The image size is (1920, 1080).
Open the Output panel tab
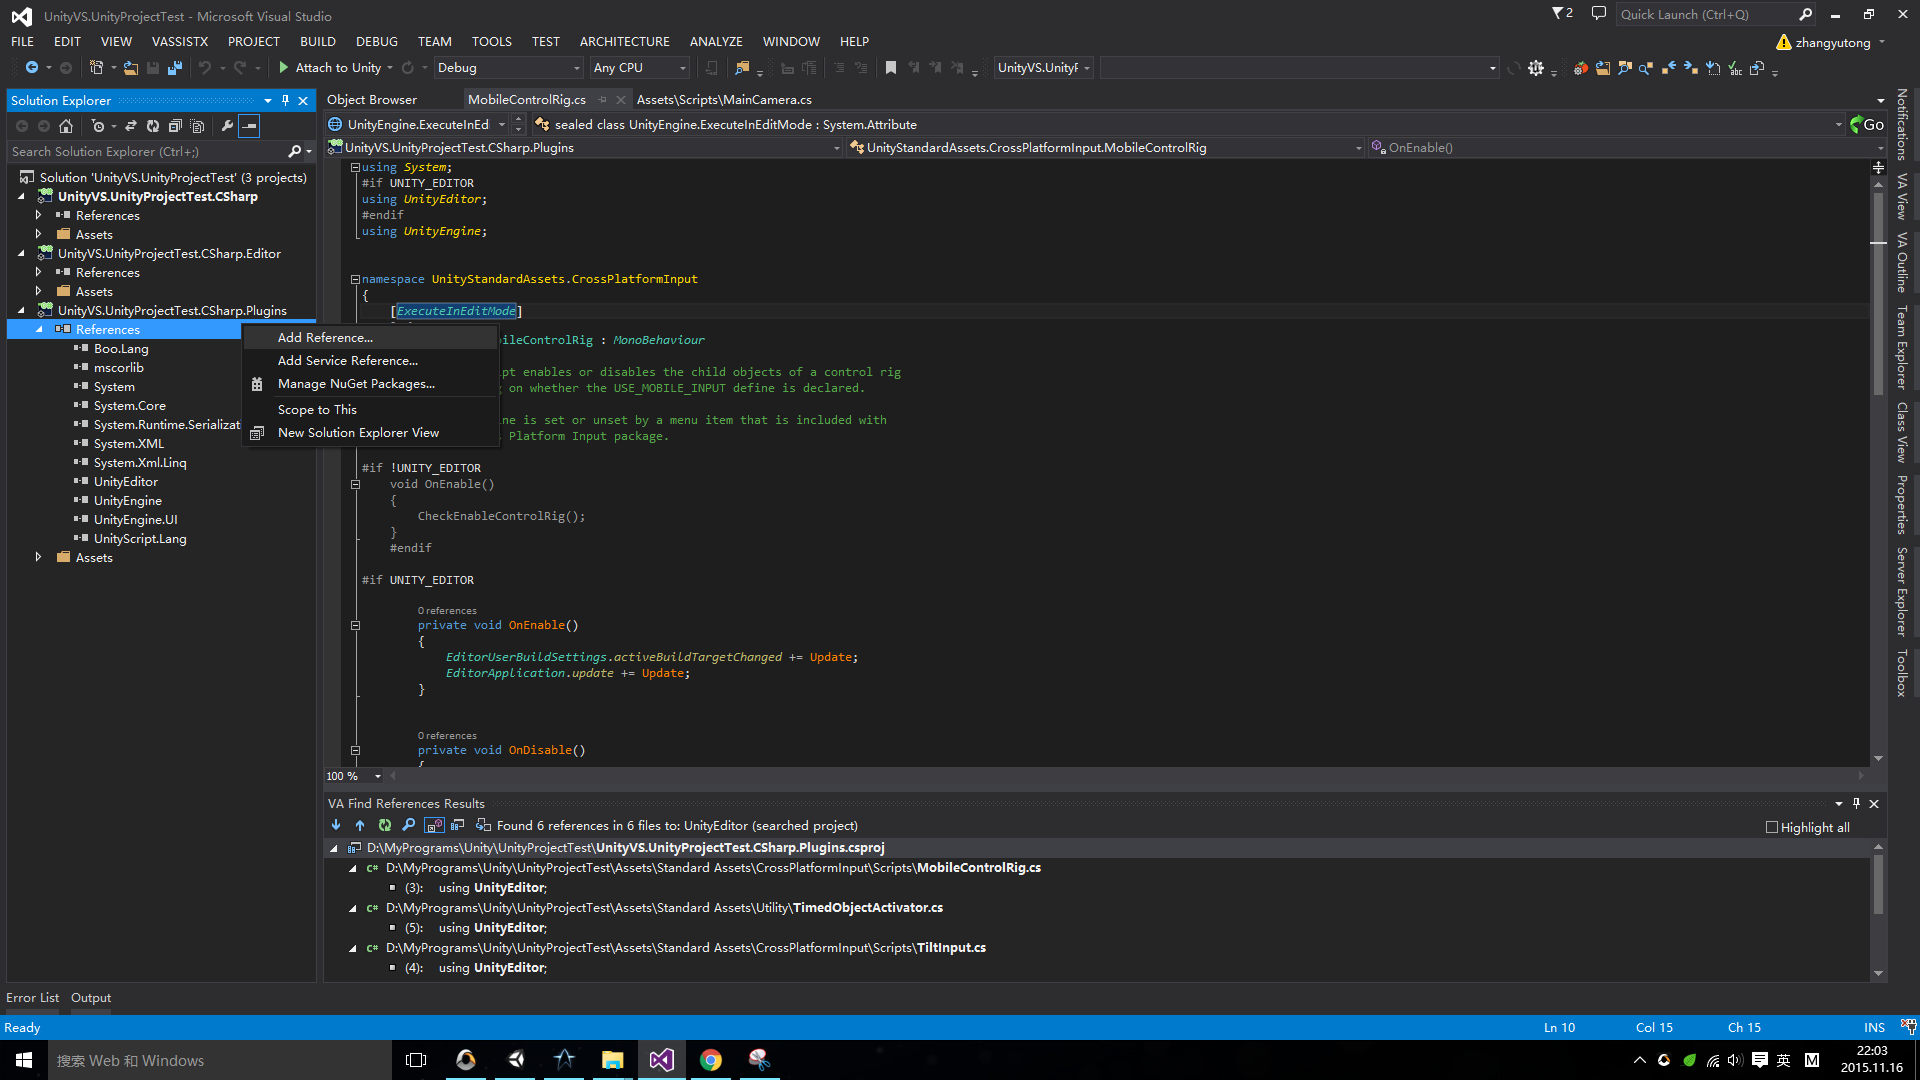(91, 997)
